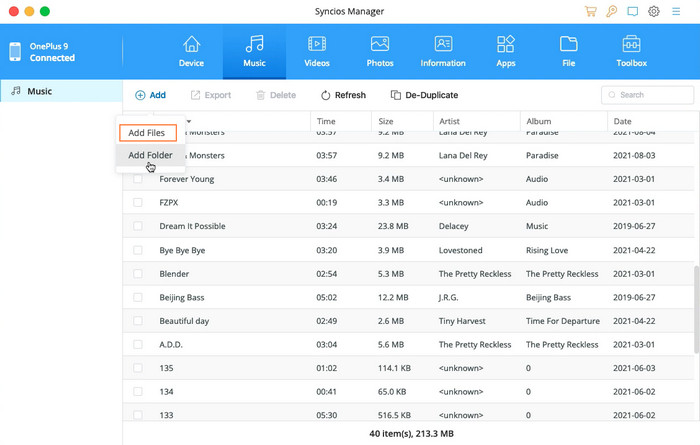This screenshot has height=445, width=700.
Task: Check the 134 track checkbox
Action: 138,391
